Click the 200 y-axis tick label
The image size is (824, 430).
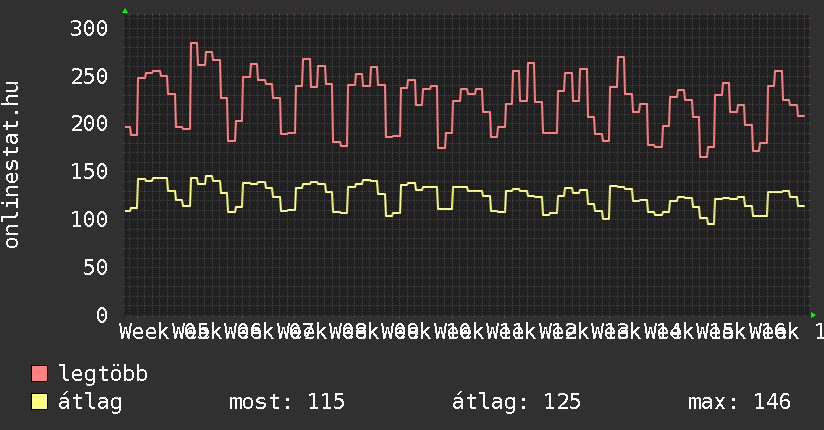tap(88, 124)
